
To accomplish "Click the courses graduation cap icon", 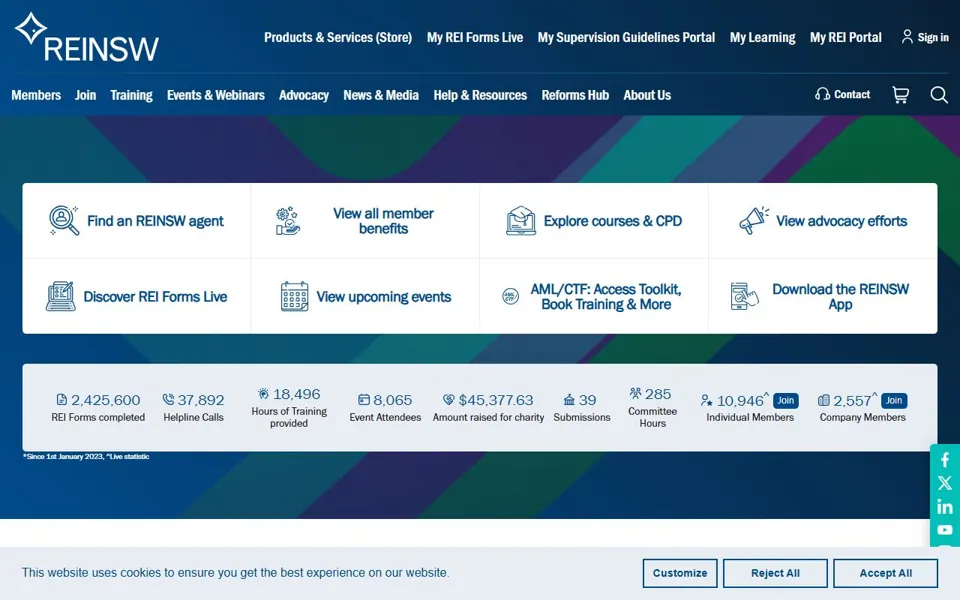I will pyautogui.click(x=521, y=220).
